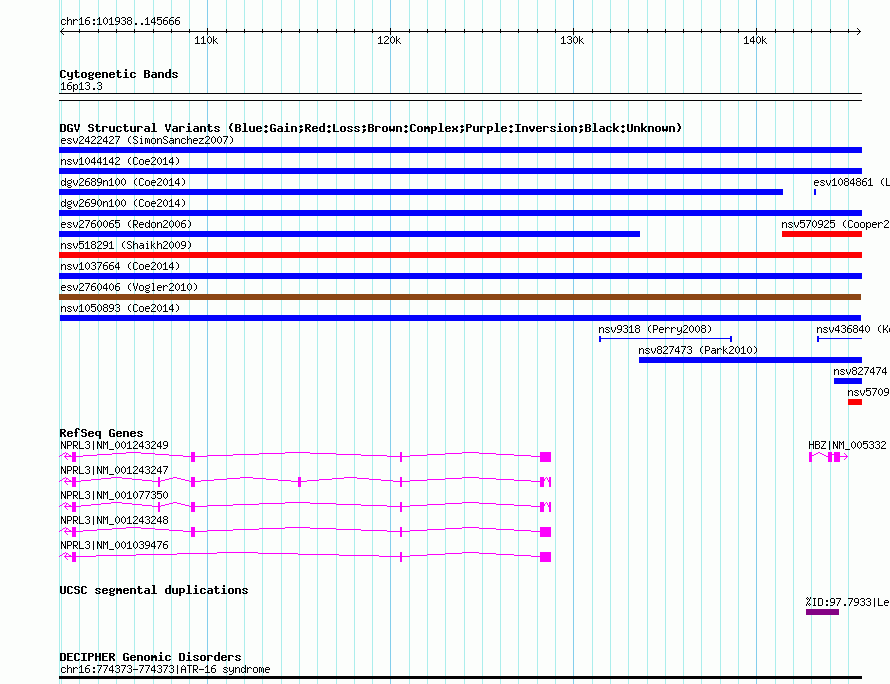Select the DECIPHER Genomic Disorders track title
Screen dimensions: 890x684
click(x=150, y=657)
